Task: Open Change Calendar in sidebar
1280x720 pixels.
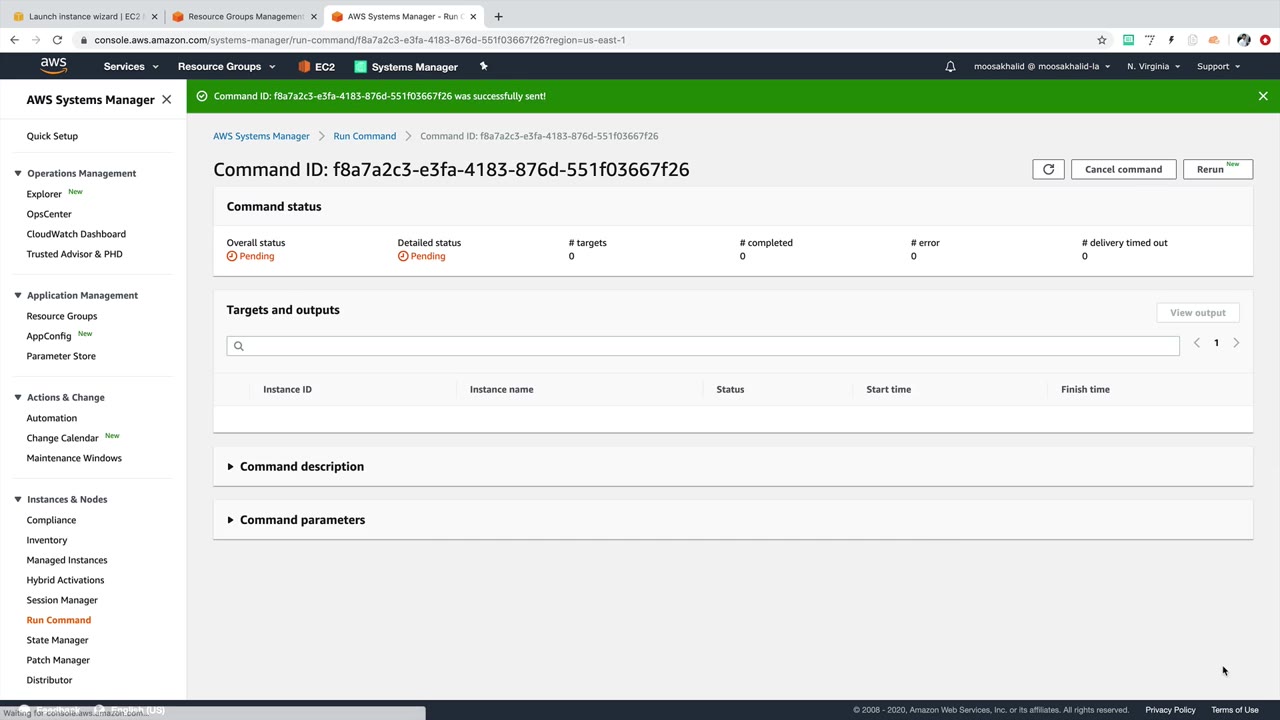Action: (63, 438)
